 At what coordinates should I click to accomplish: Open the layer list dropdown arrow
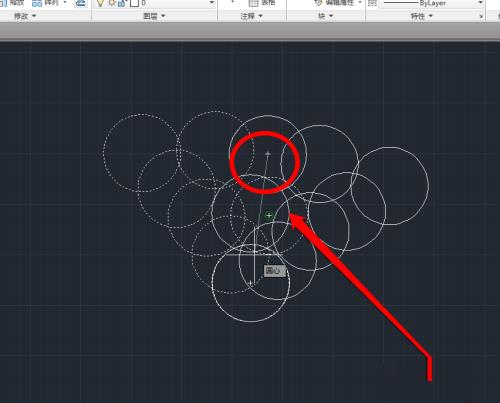(x=211, y=3)
